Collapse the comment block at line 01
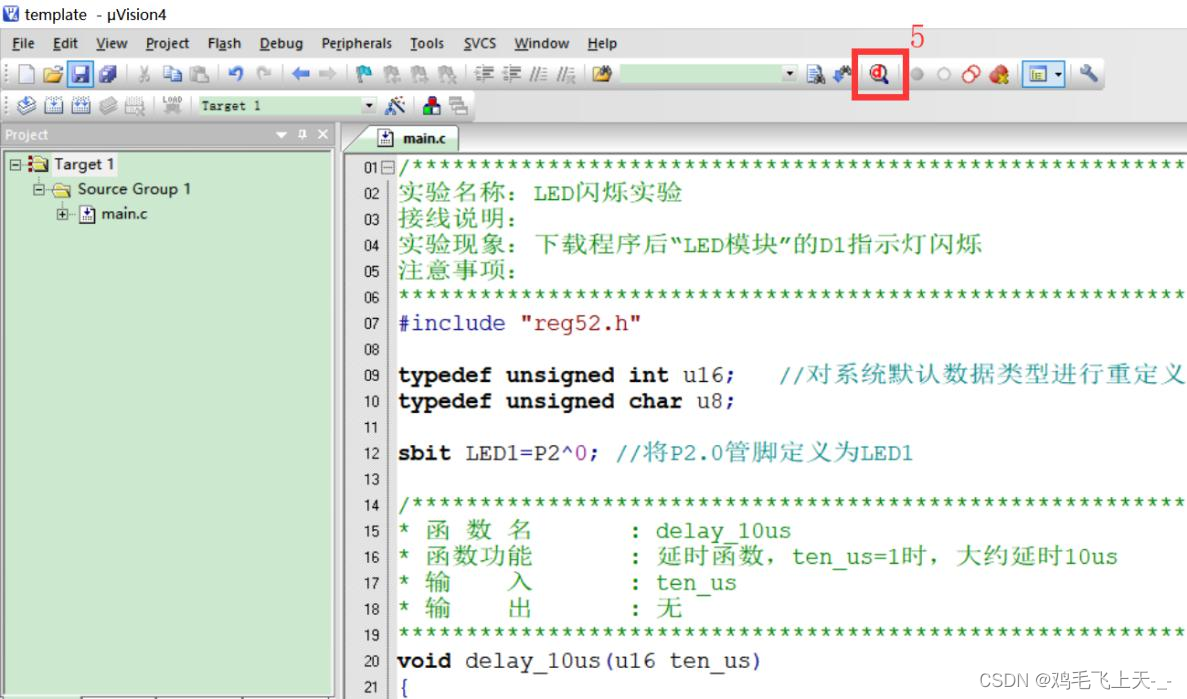The height and width of the screenshot is (699, 1187). click(387, 167)
